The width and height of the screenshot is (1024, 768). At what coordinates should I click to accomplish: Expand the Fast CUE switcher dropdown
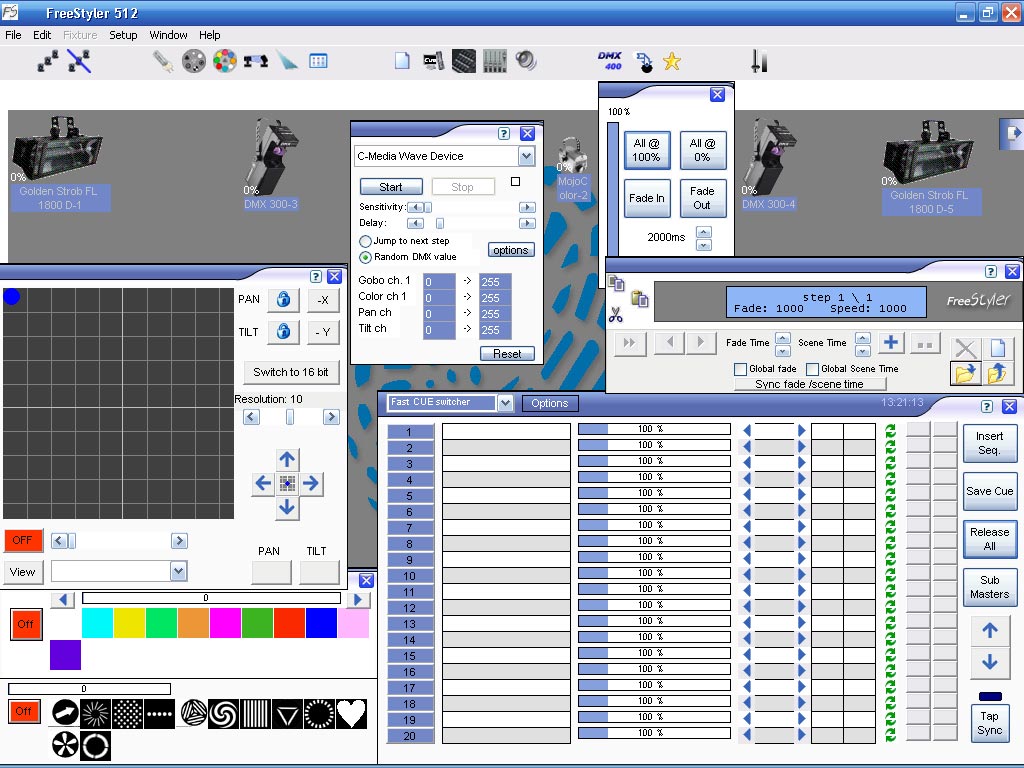coord(505,403)
